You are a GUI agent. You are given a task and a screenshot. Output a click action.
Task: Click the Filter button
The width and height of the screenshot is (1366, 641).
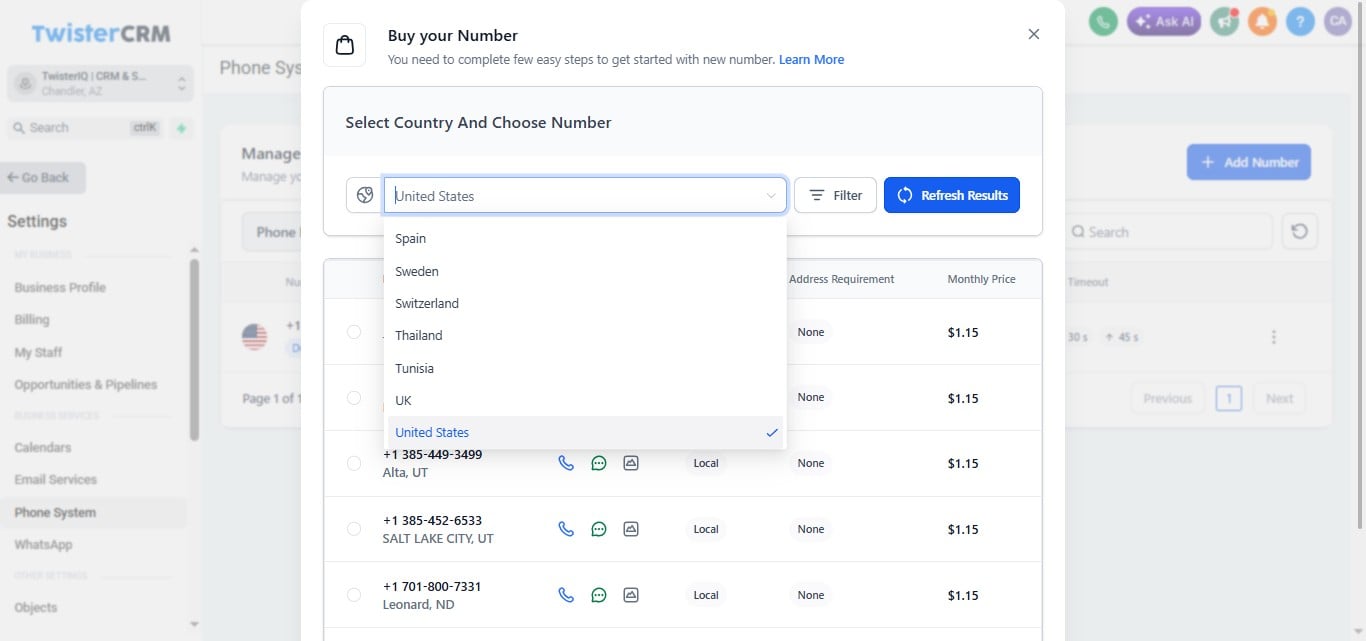tap(835, 195)
